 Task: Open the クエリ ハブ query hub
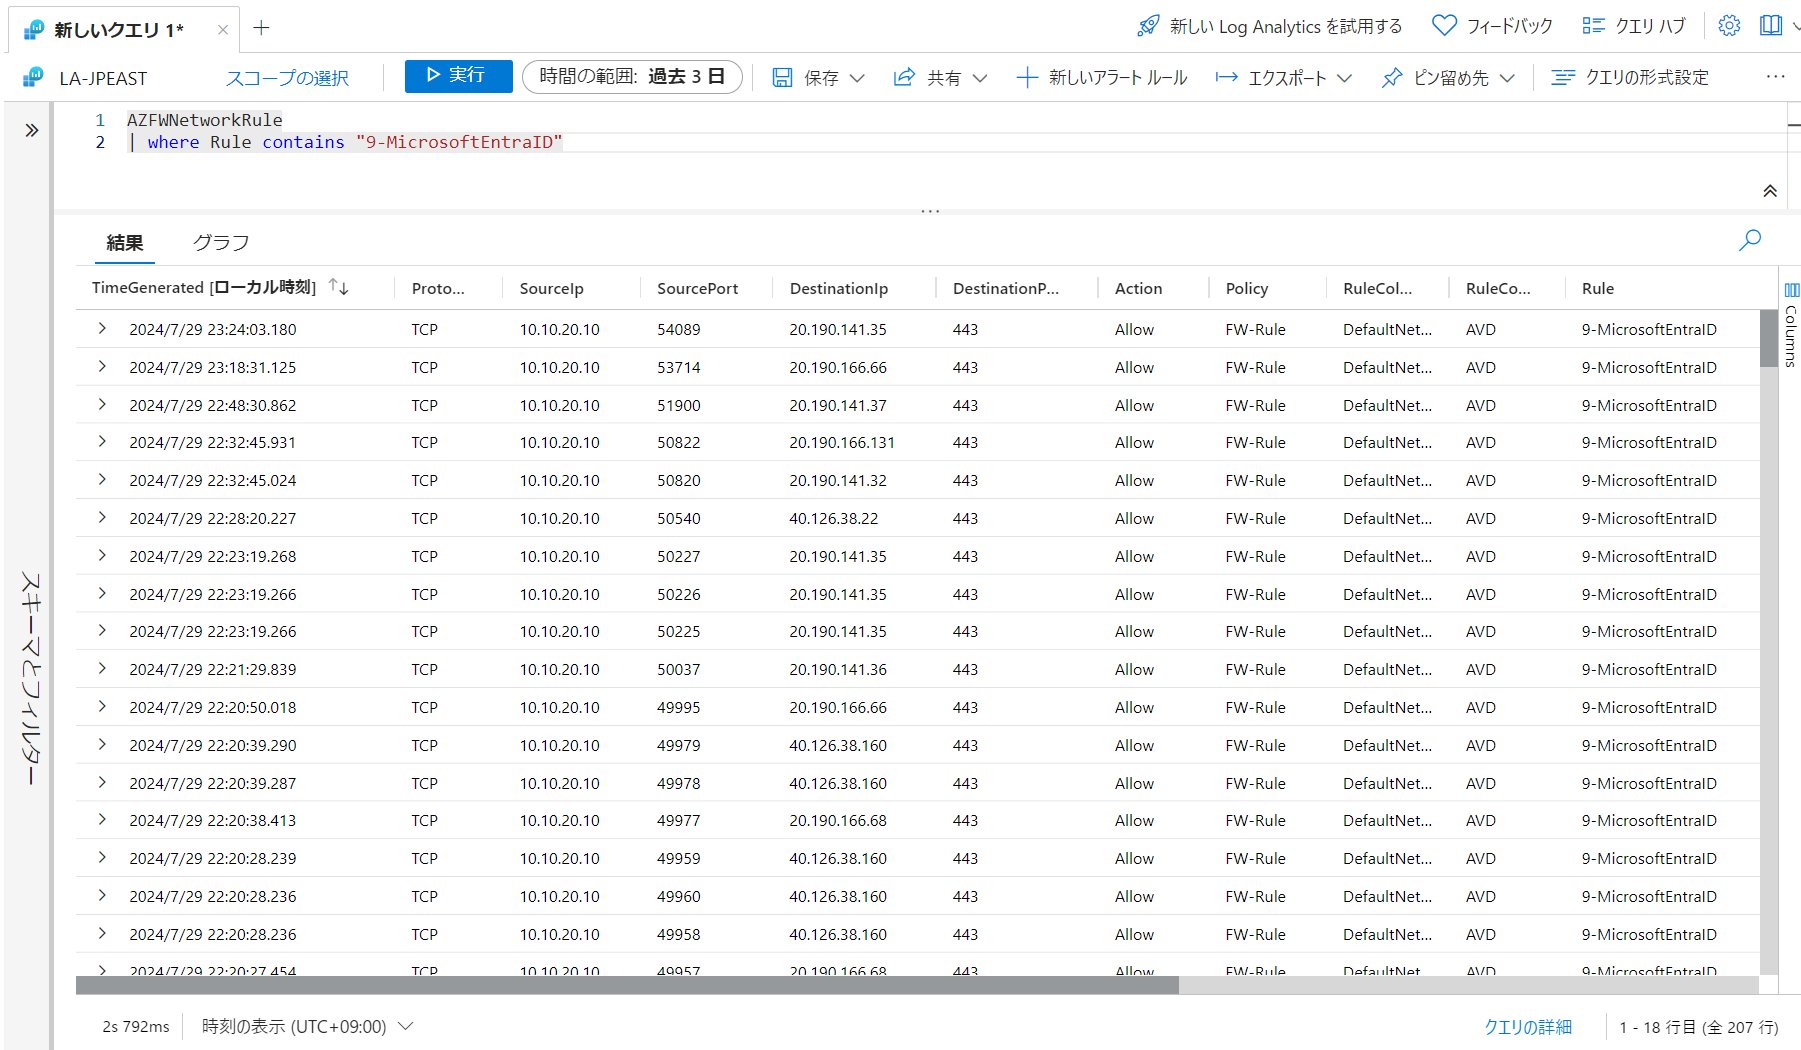(1634, 26)
